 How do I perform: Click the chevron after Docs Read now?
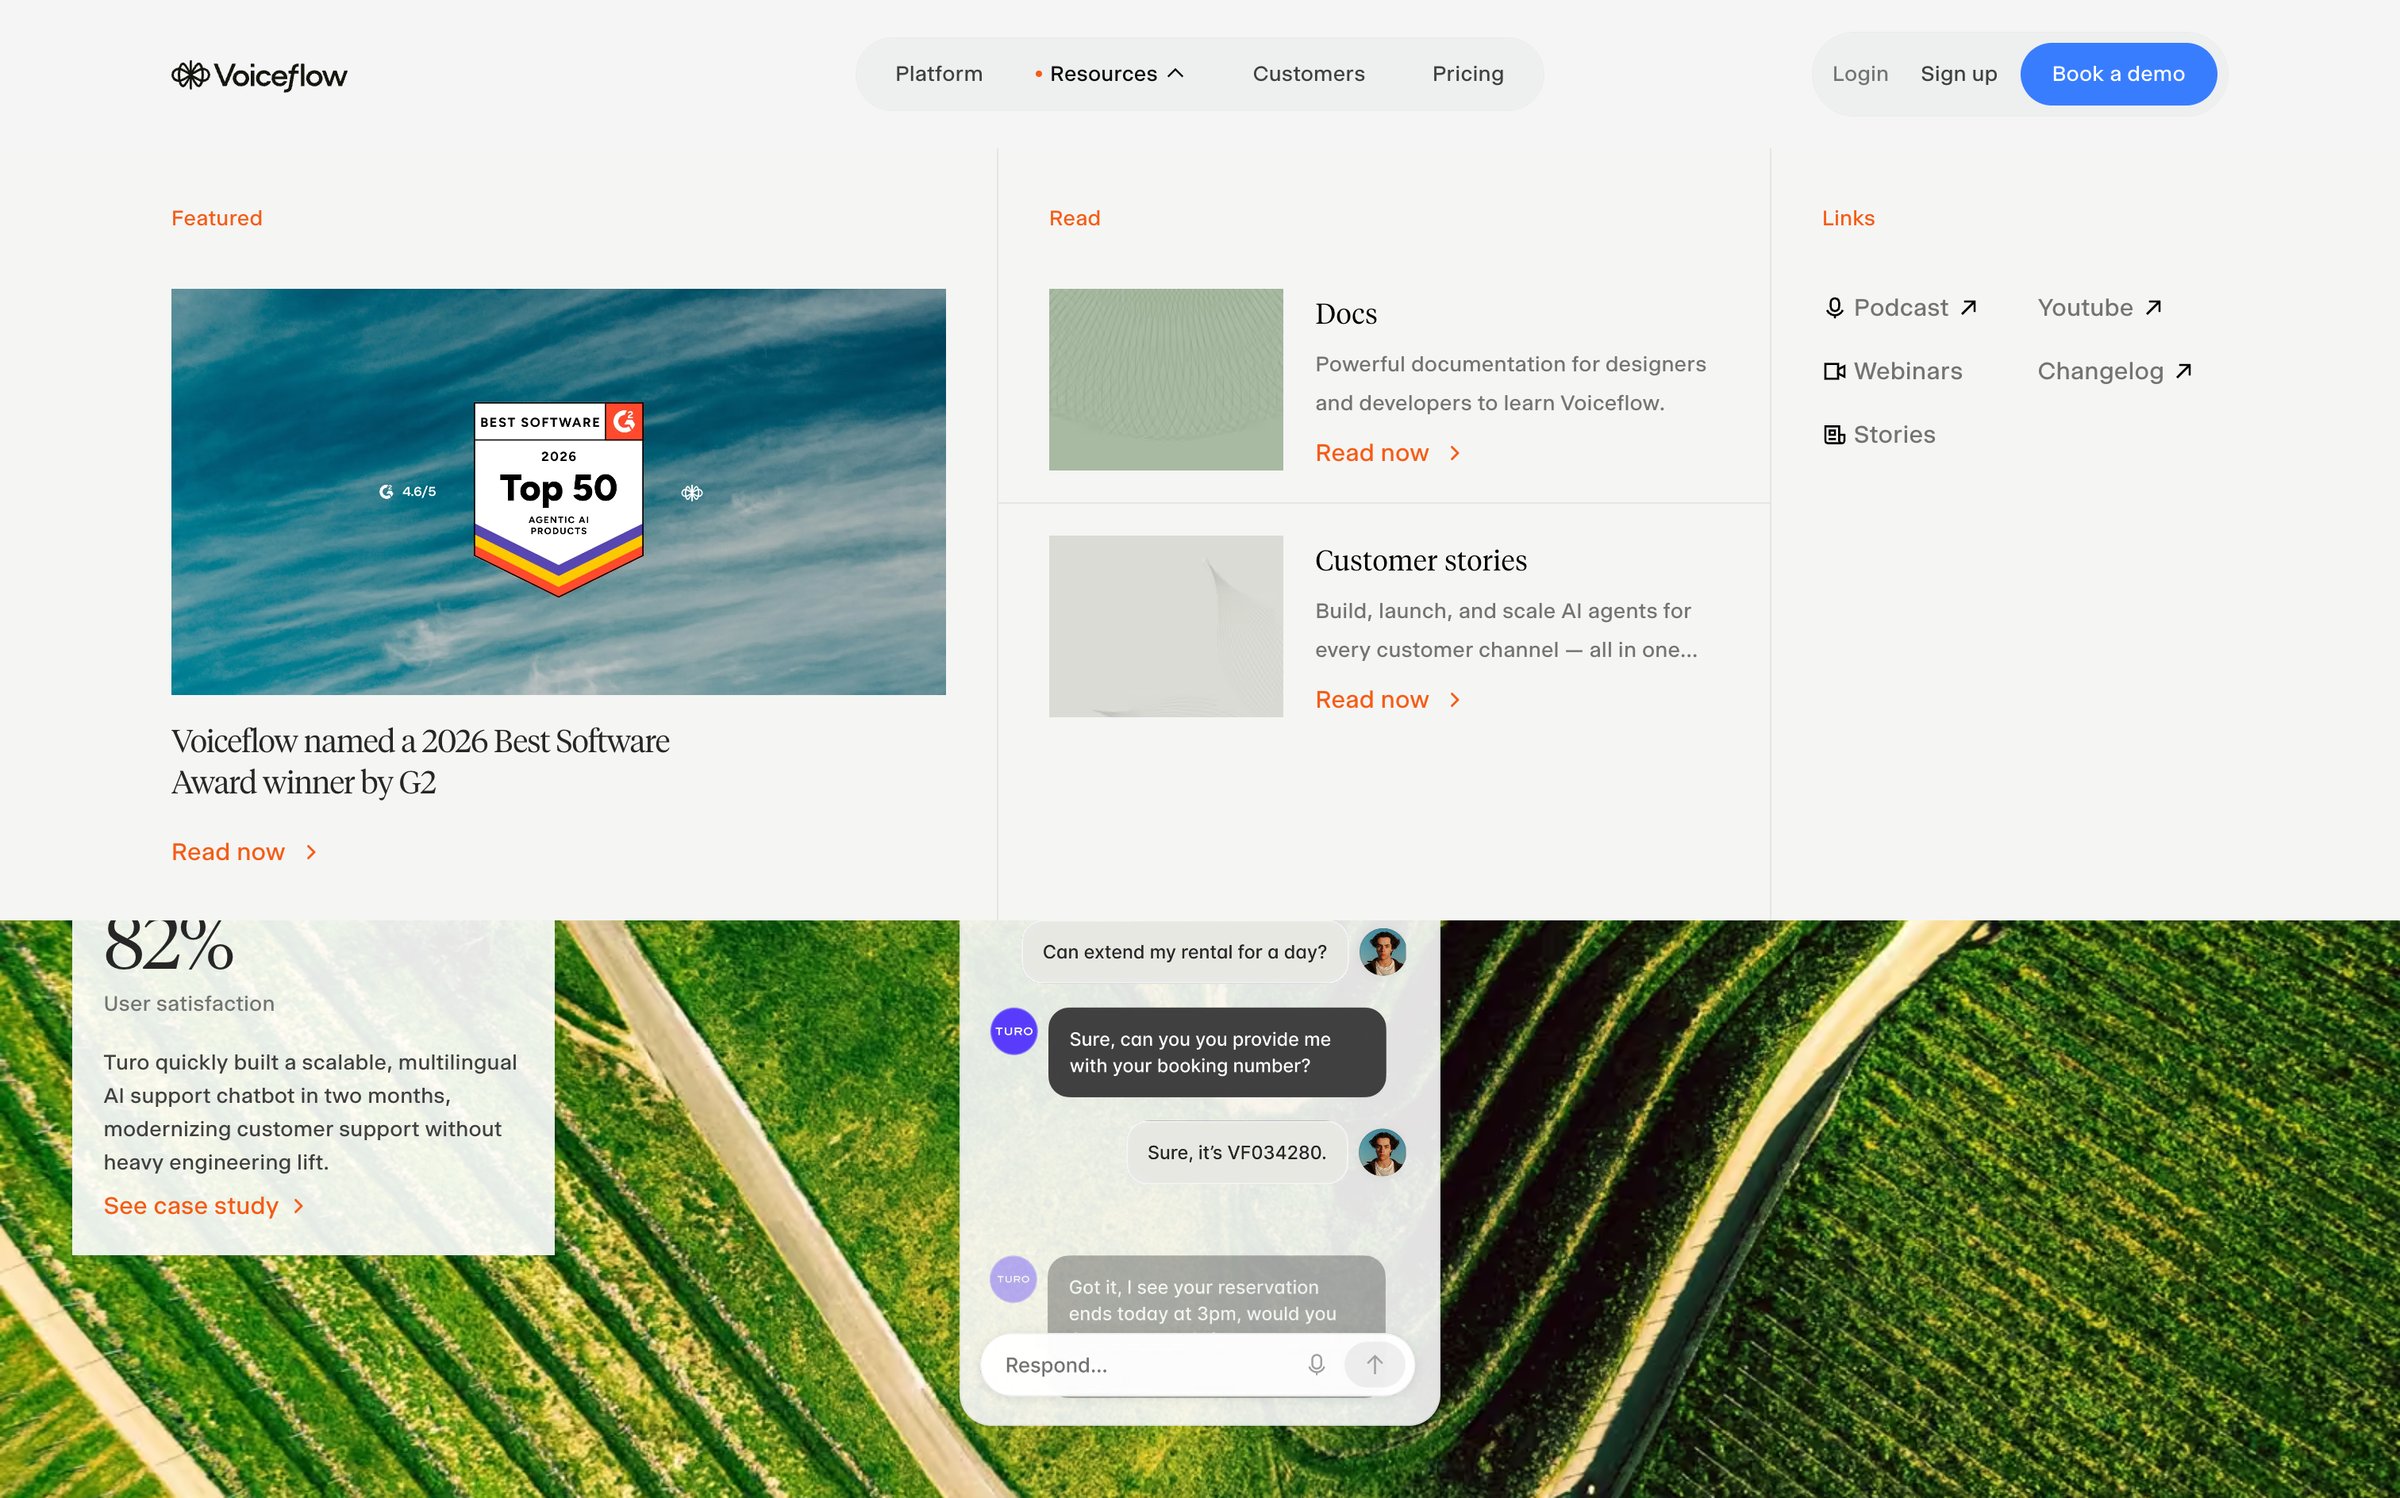(1455, 454)
